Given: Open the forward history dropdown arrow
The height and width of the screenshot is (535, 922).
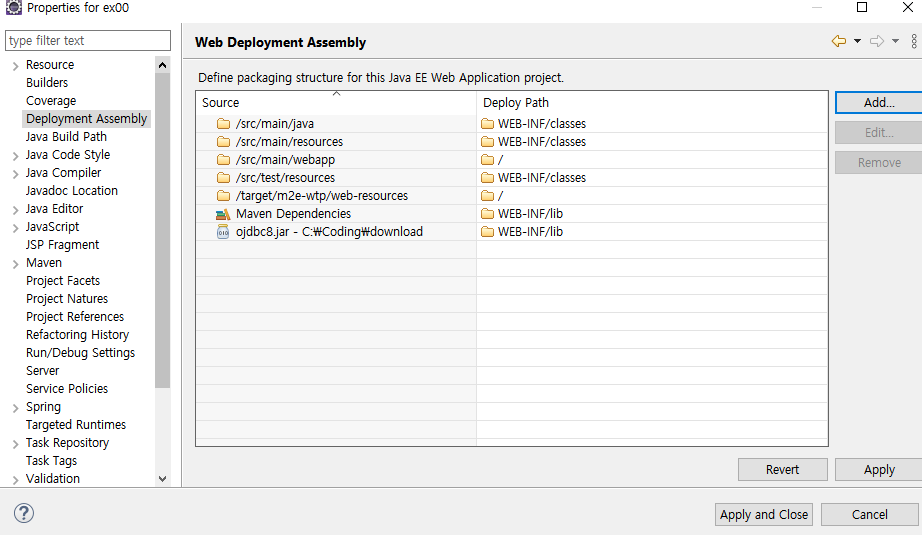Looking at the screenshot, I should (896, 41).
